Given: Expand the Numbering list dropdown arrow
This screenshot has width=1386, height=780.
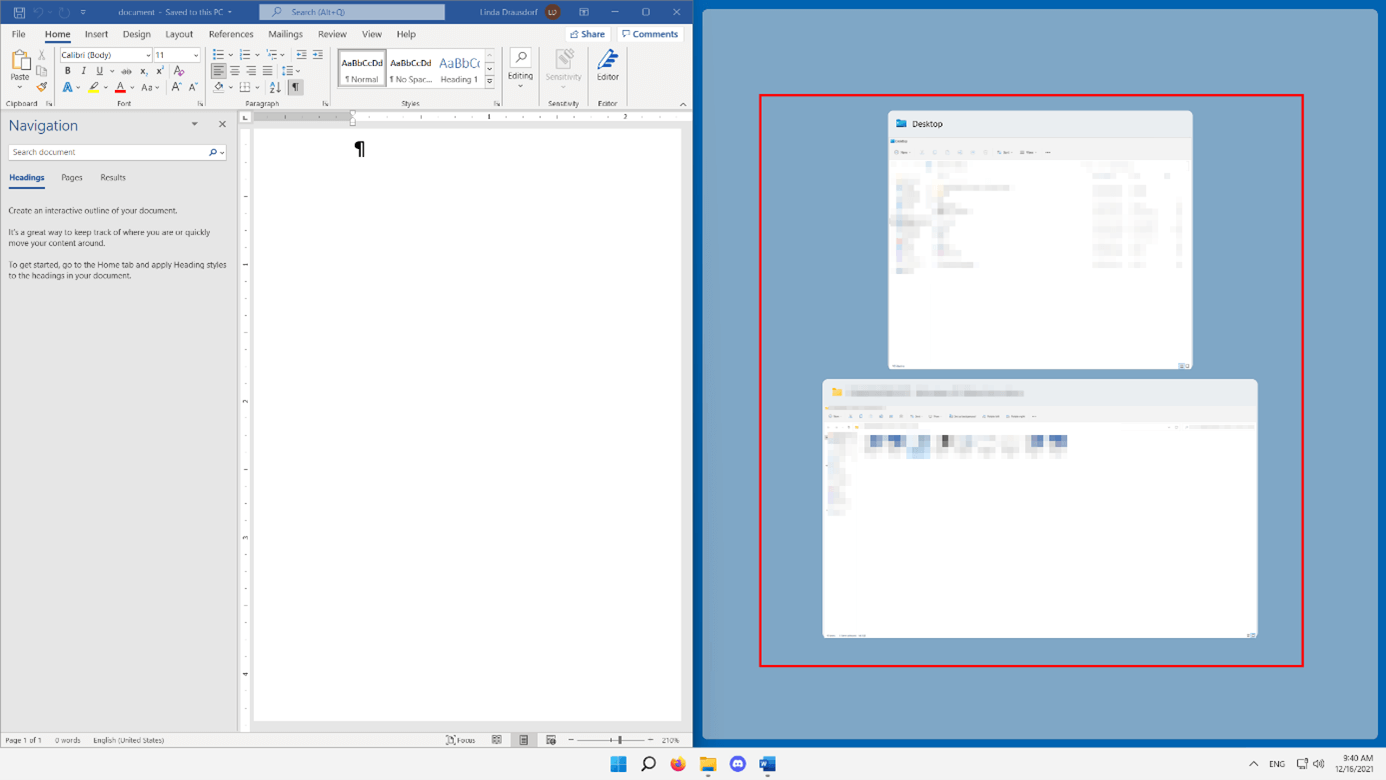Looking at the screenshot, I should [x=257, y=55].
